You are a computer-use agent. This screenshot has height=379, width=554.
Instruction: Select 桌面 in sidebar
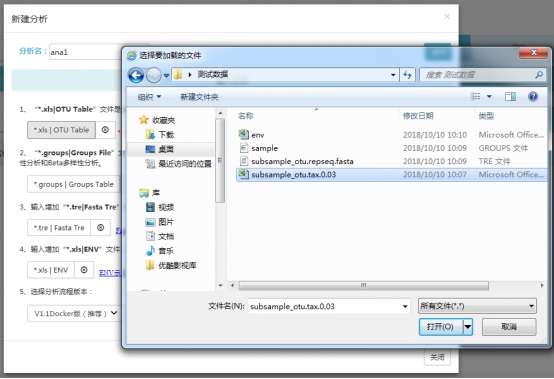(160, 149)
